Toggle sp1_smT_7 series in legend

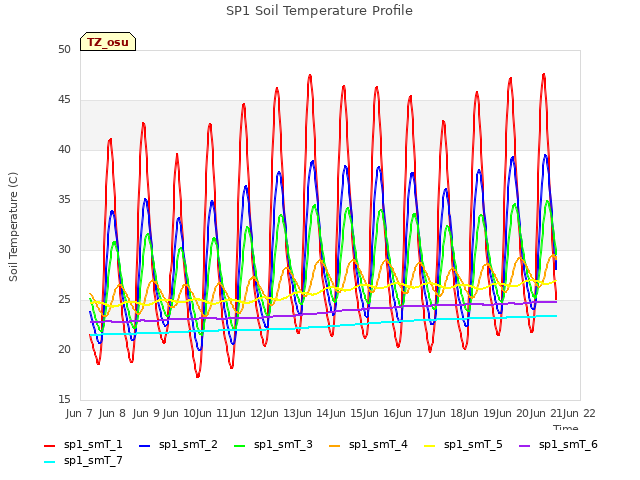(x=83, y=460)
